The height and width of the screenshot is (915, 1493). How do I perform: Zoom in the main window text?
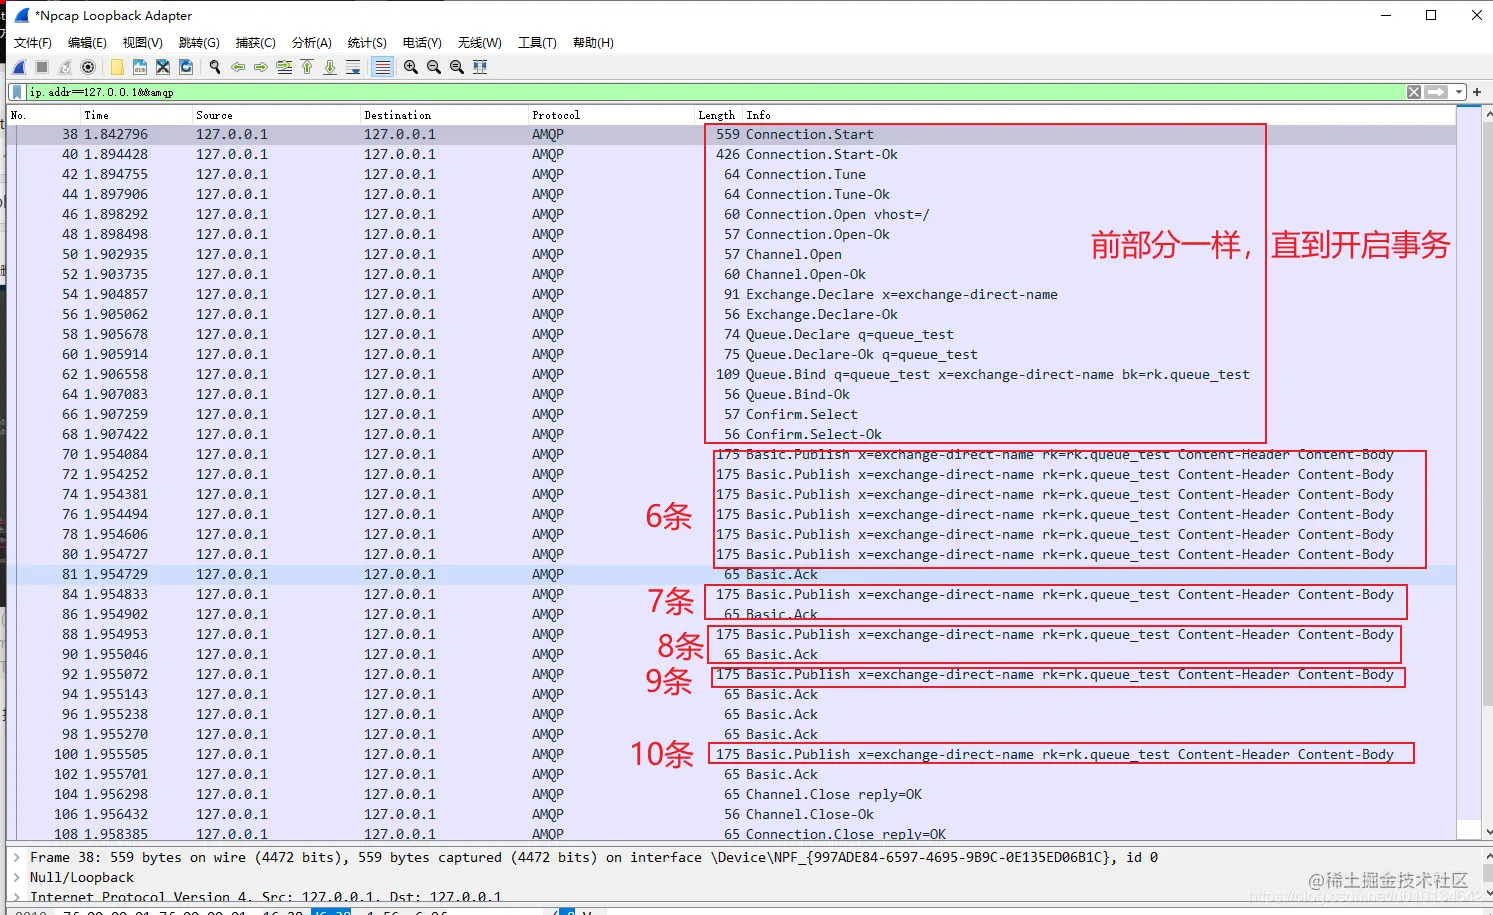(411, 67)
